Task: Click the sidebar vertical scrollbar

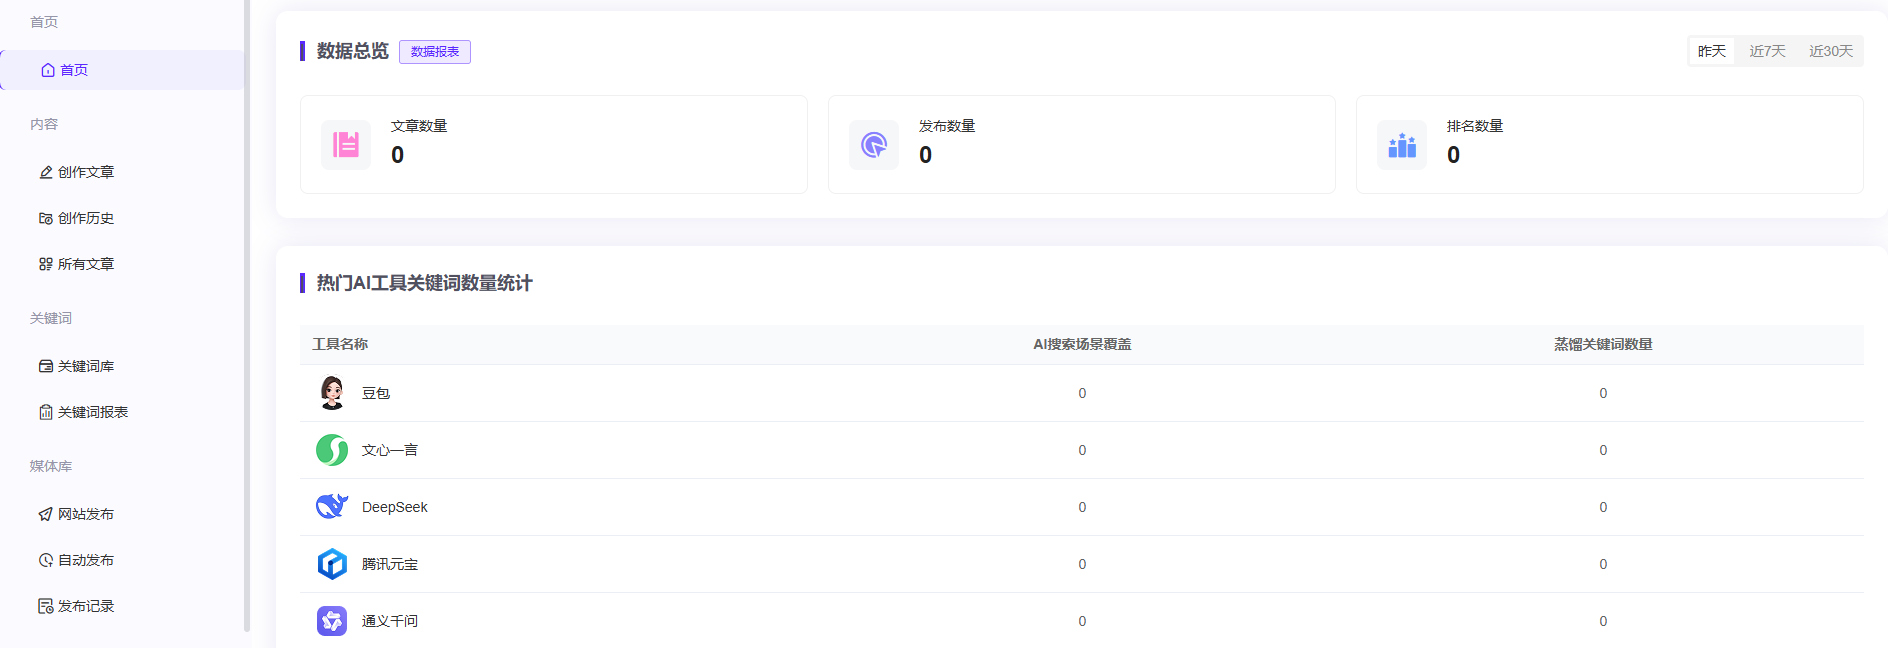Action: 247,316
